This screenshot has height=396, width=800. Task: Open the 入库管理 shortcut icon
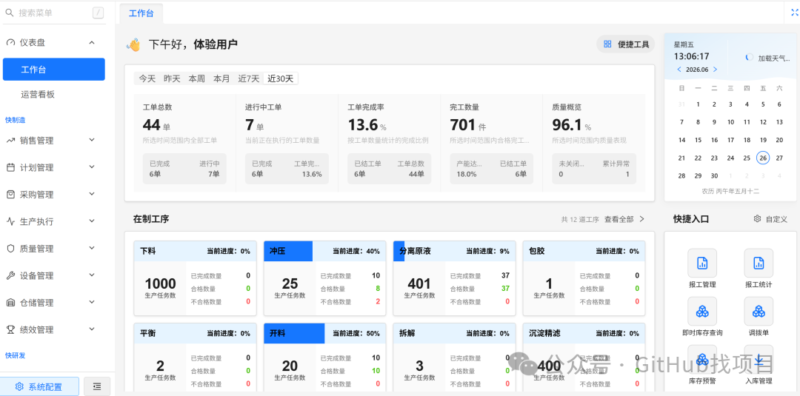coord(758,359)
